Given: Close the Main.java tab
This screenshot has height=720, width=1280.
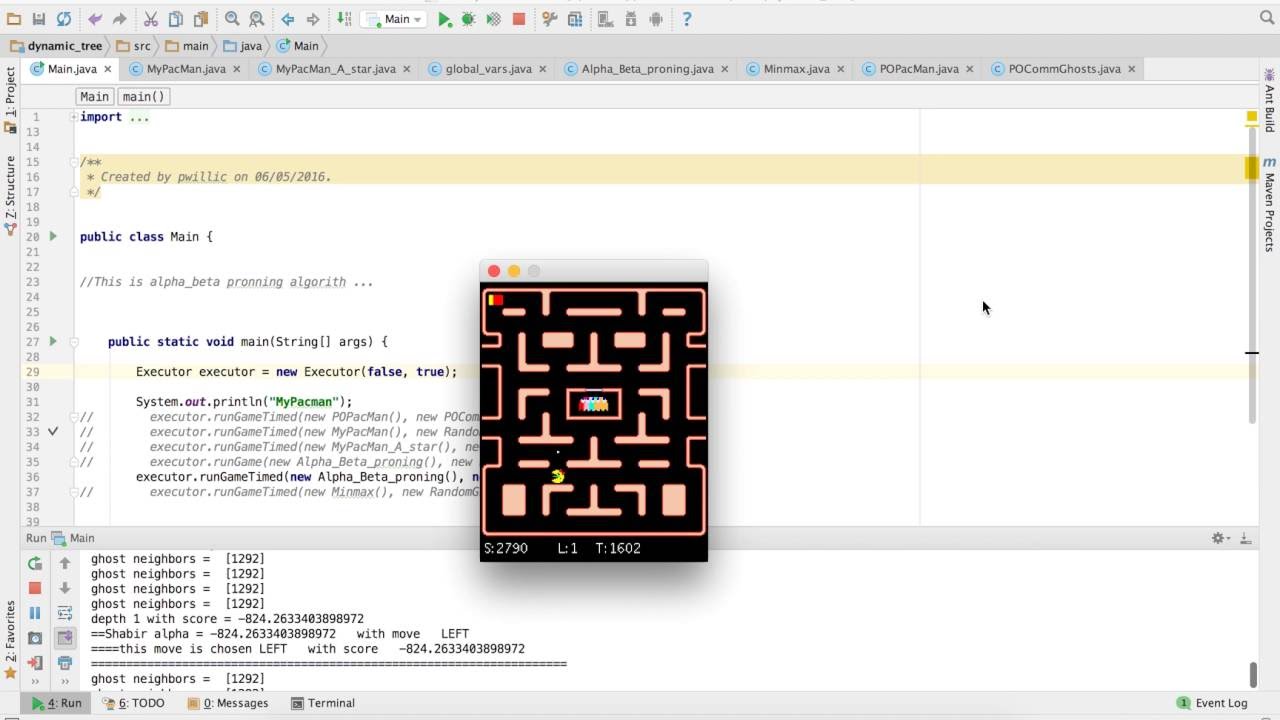Looking at the screenshot, I should tap(108, 69).
